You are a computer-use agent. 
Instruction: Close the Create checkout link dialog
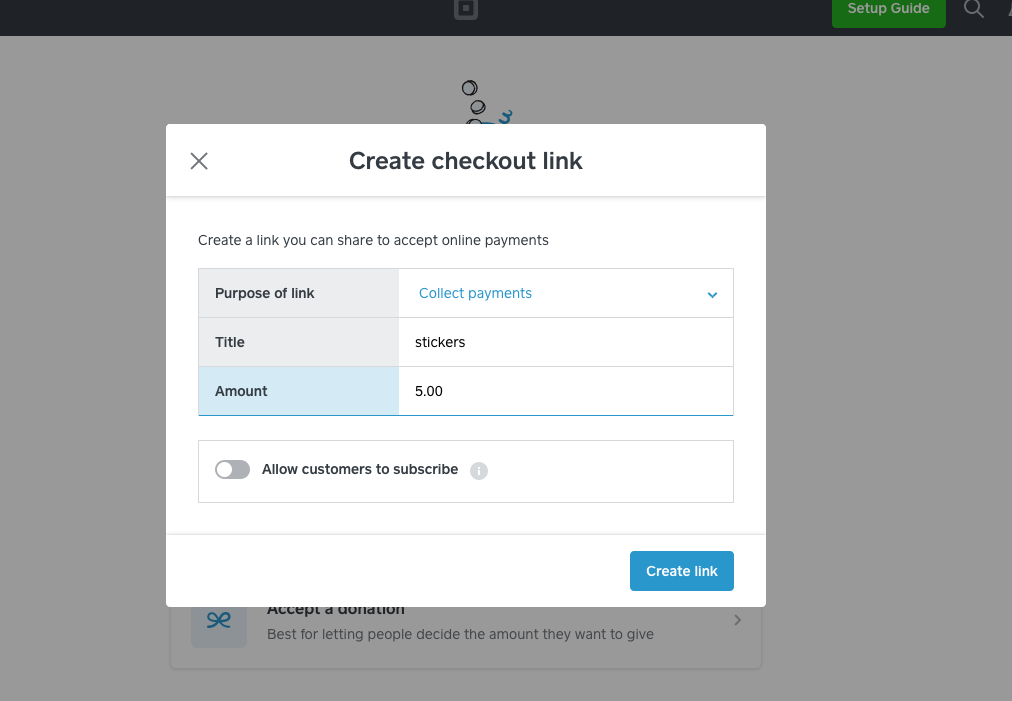click(x=199, y=161)
